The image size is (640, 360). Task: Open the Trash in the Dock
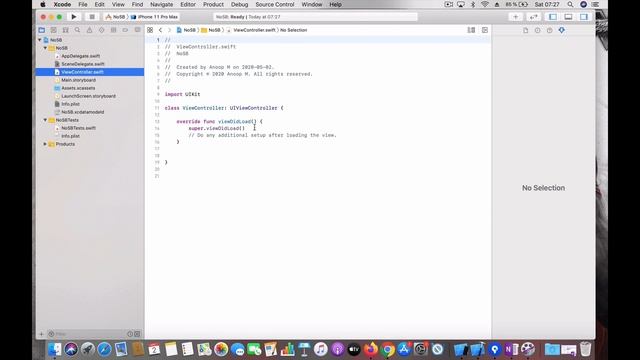pyautogui.click(x=585, y=349)
